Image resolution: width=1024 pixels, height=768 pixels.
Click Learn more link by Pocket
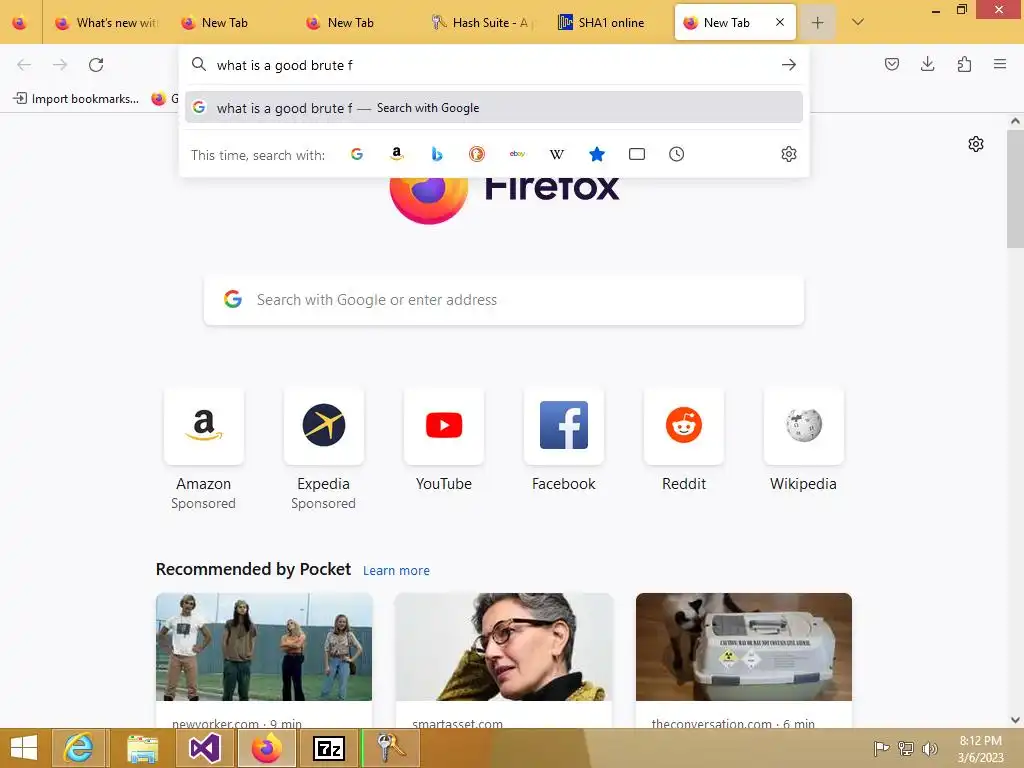pos(396,571)
